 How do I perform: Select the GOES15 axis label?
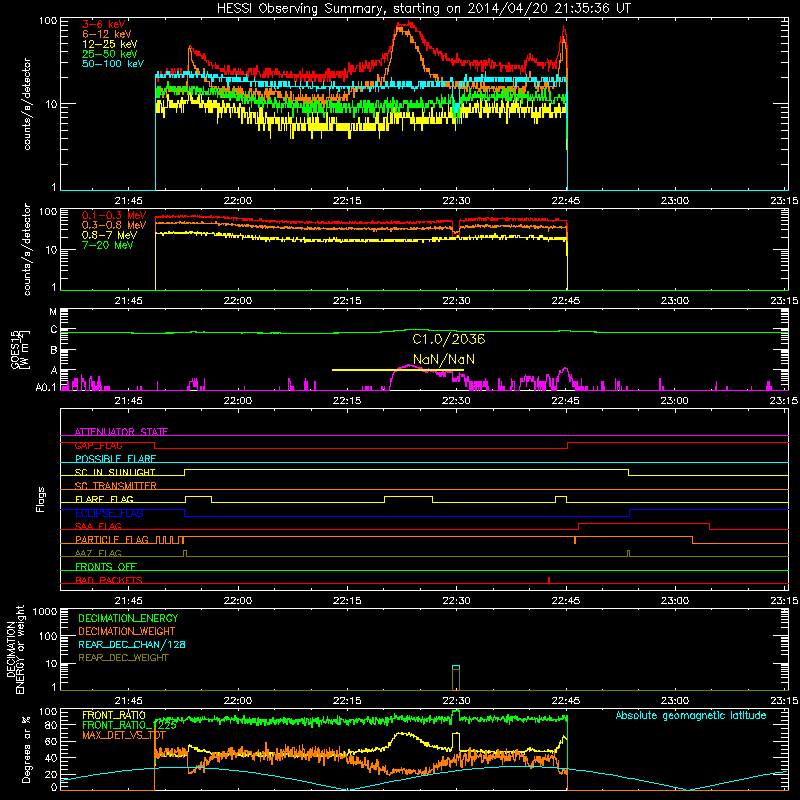pos(20,349)
